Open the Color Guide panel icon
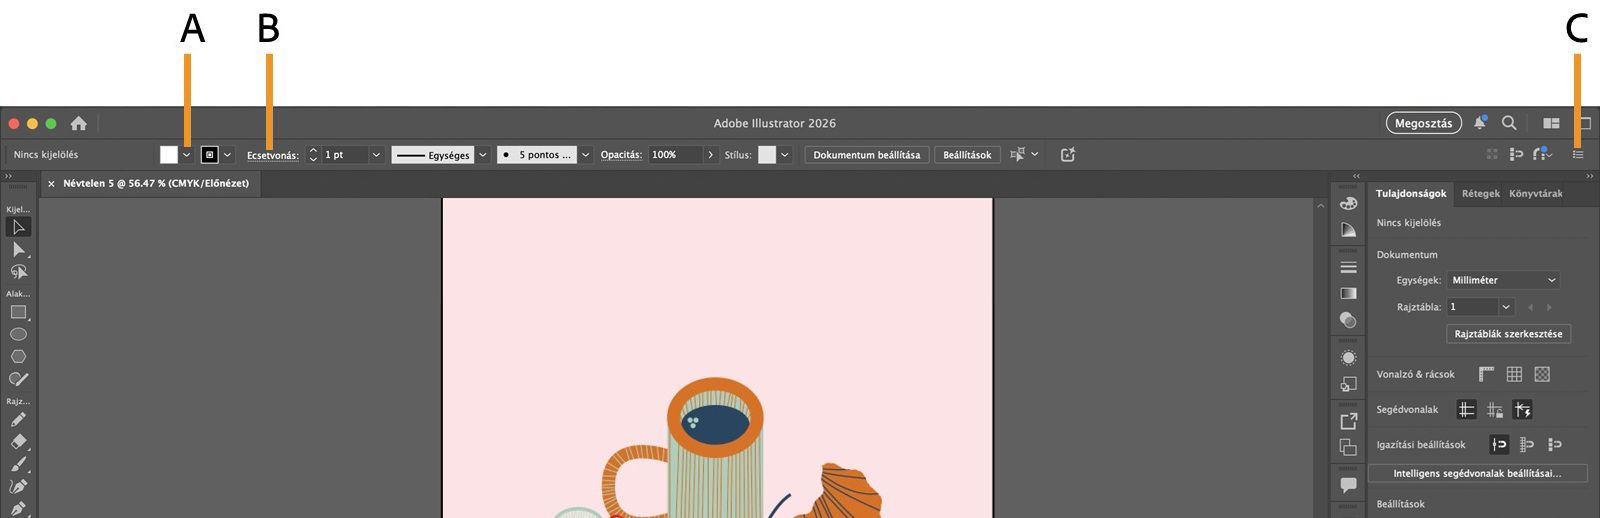Screen dimensions: 1600x518 point(1348,229)
